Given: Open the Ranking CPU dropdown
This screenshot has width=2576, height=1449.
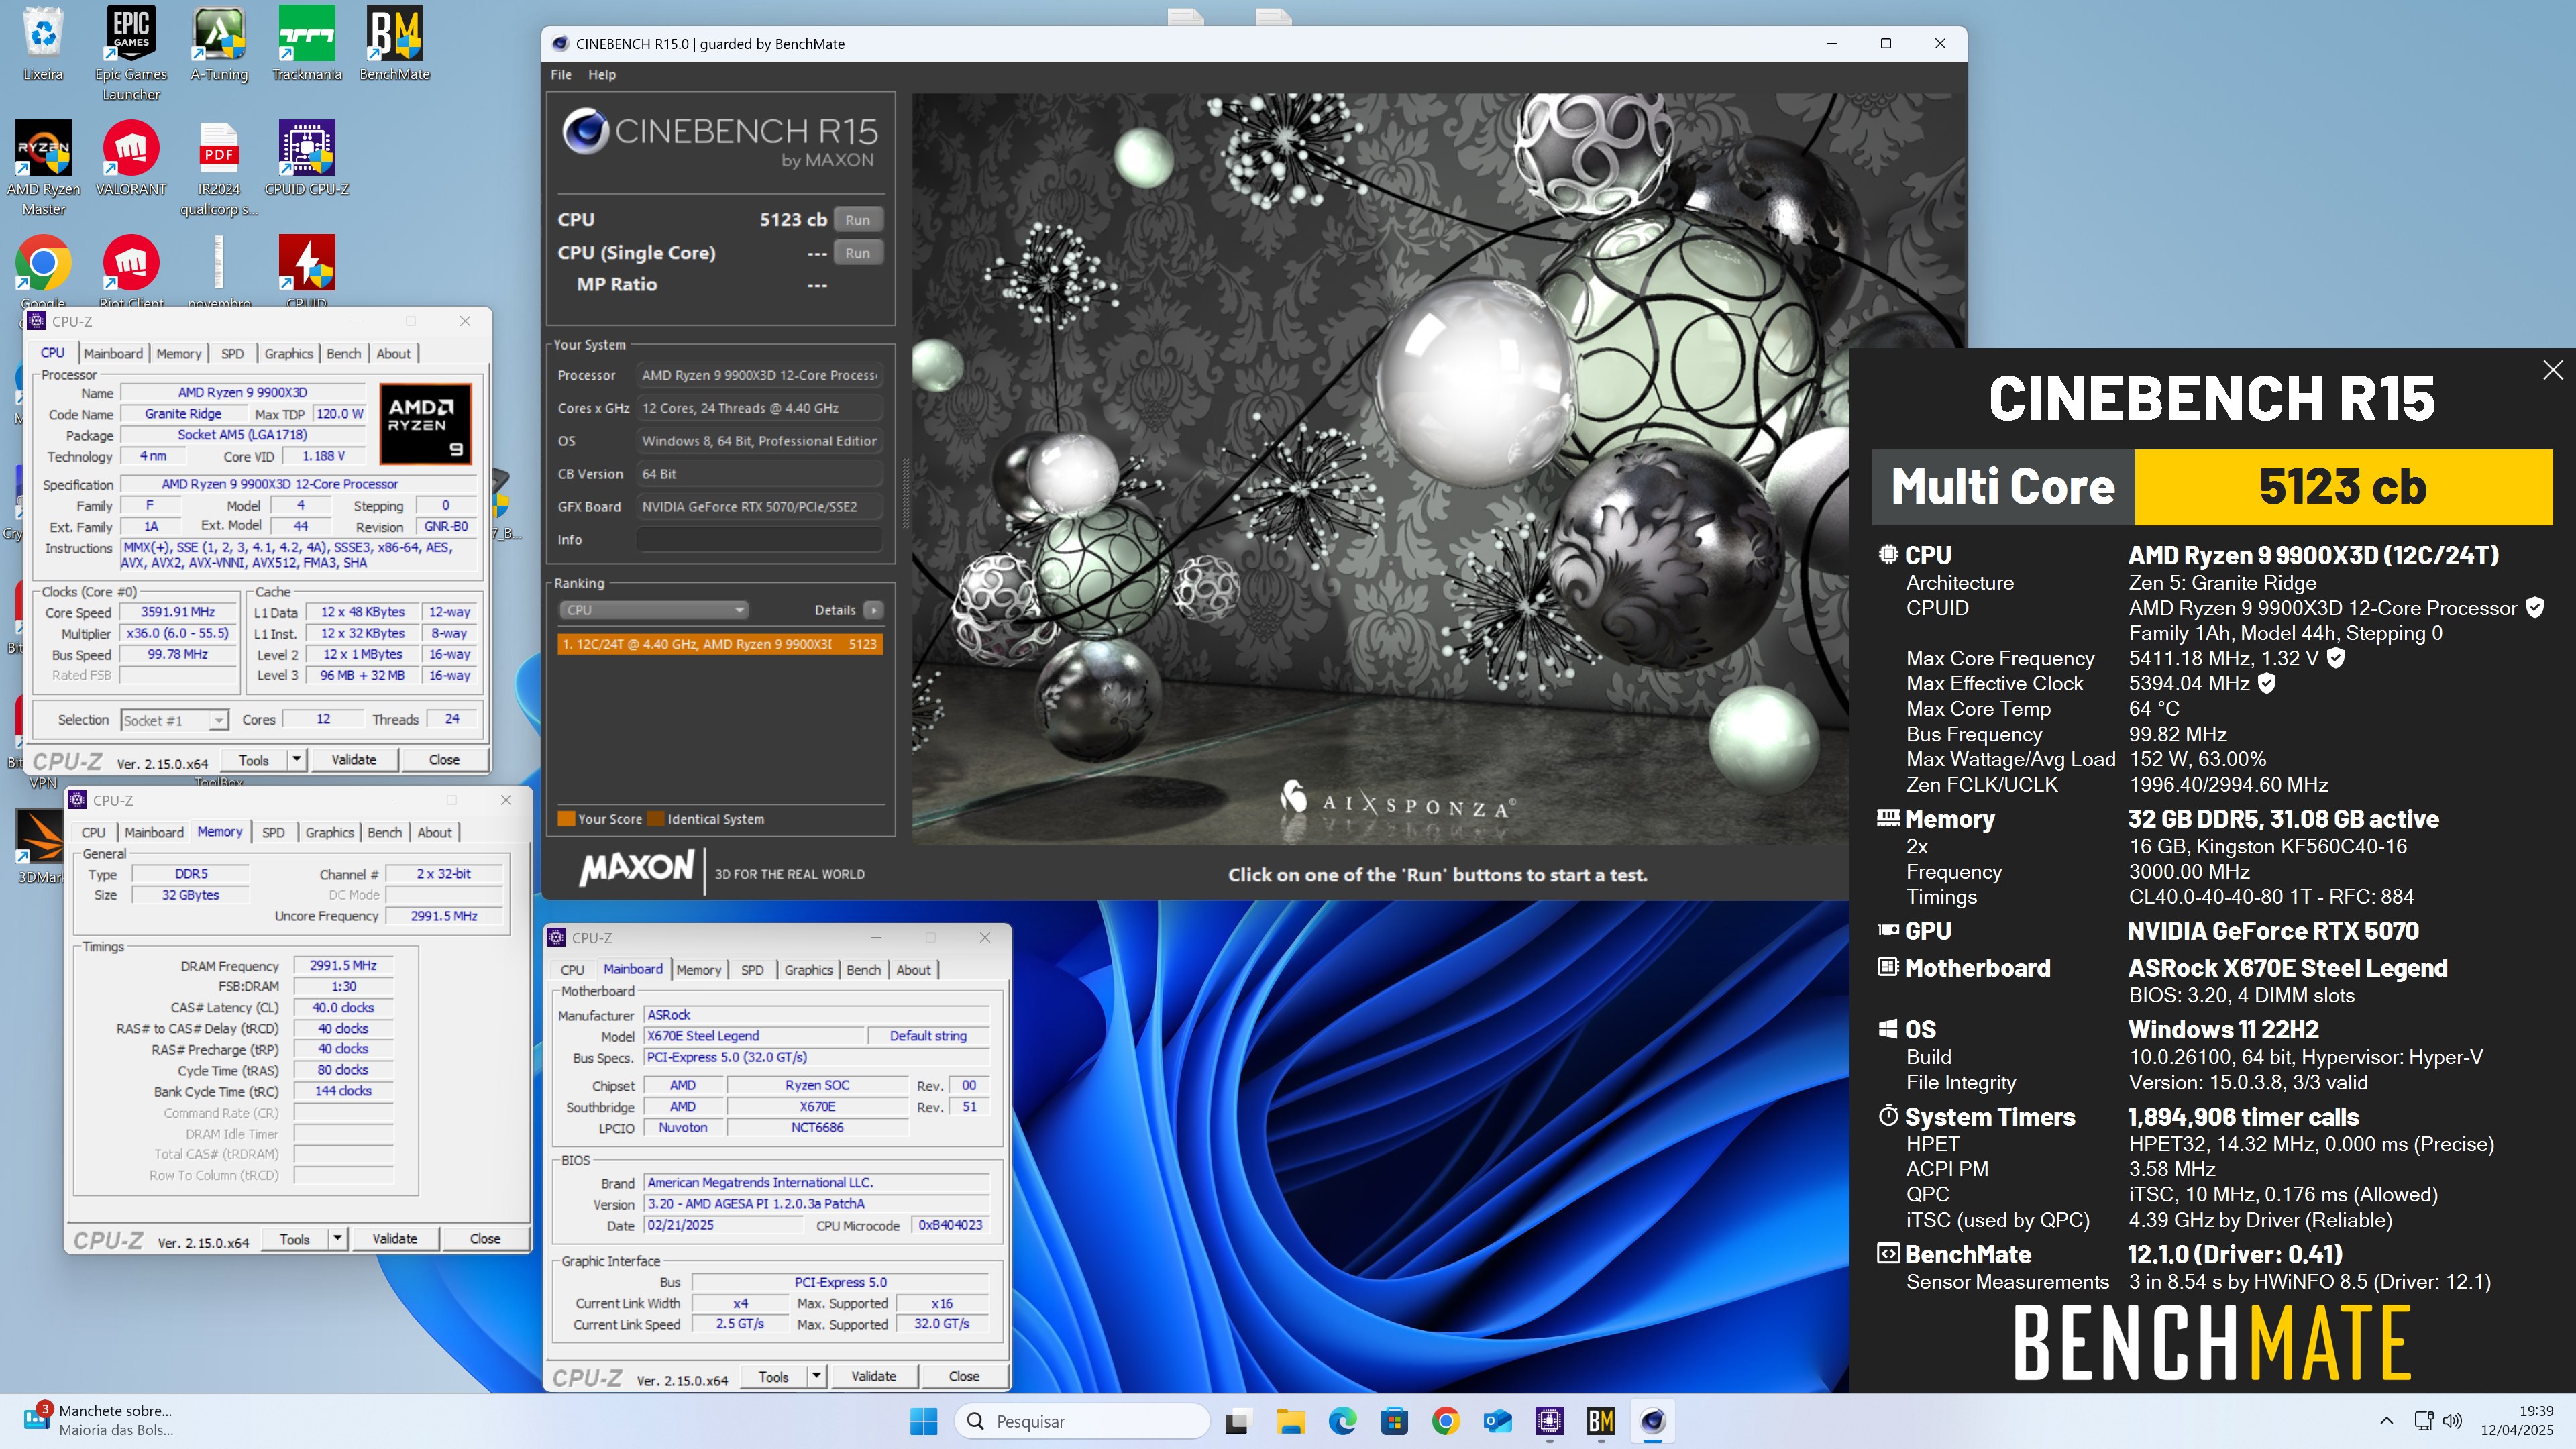Looking at the screenshot, I should coord(653,610).
